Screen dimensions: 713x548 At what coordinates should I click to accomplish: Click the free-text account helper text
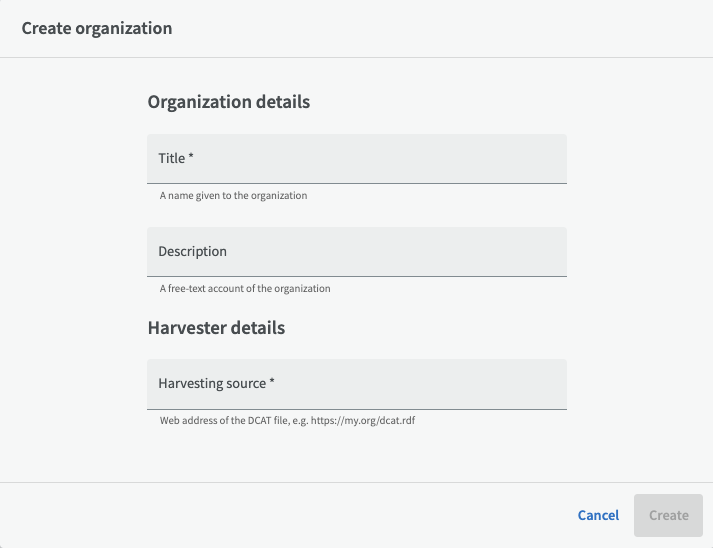[245, 288]
